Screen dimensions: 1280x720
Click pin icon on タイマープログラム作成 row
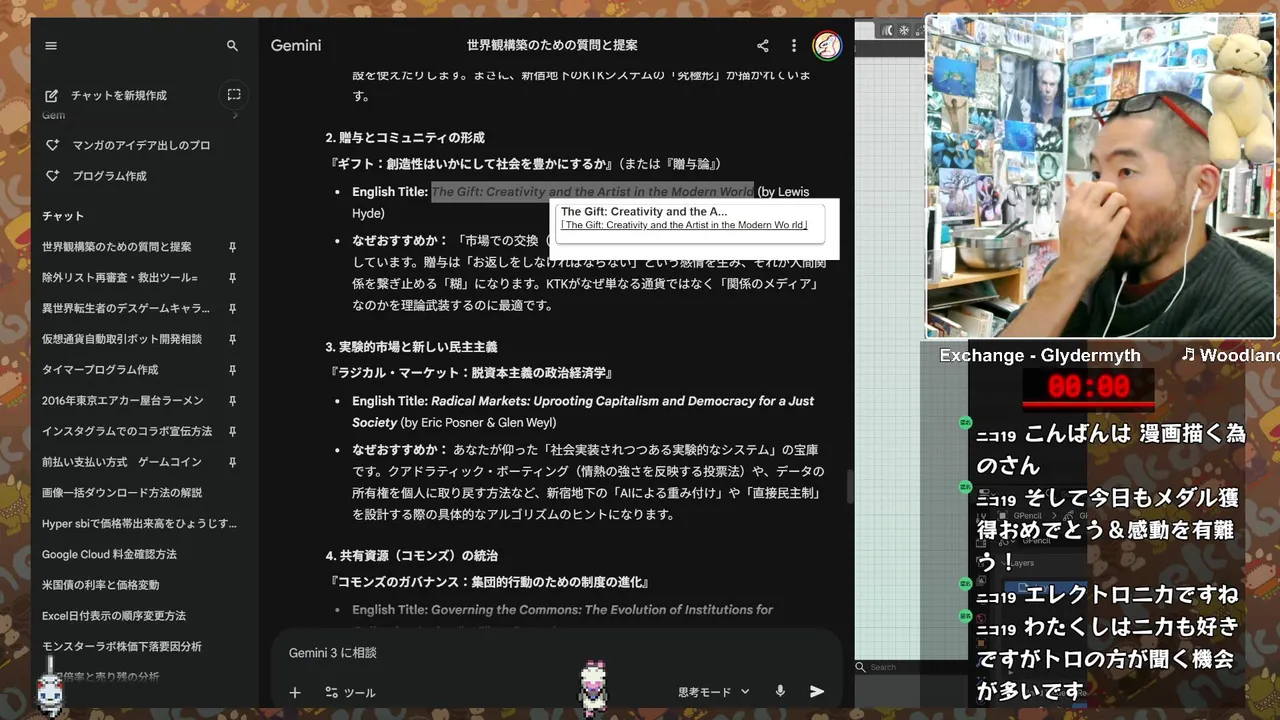tap(232, 370)
